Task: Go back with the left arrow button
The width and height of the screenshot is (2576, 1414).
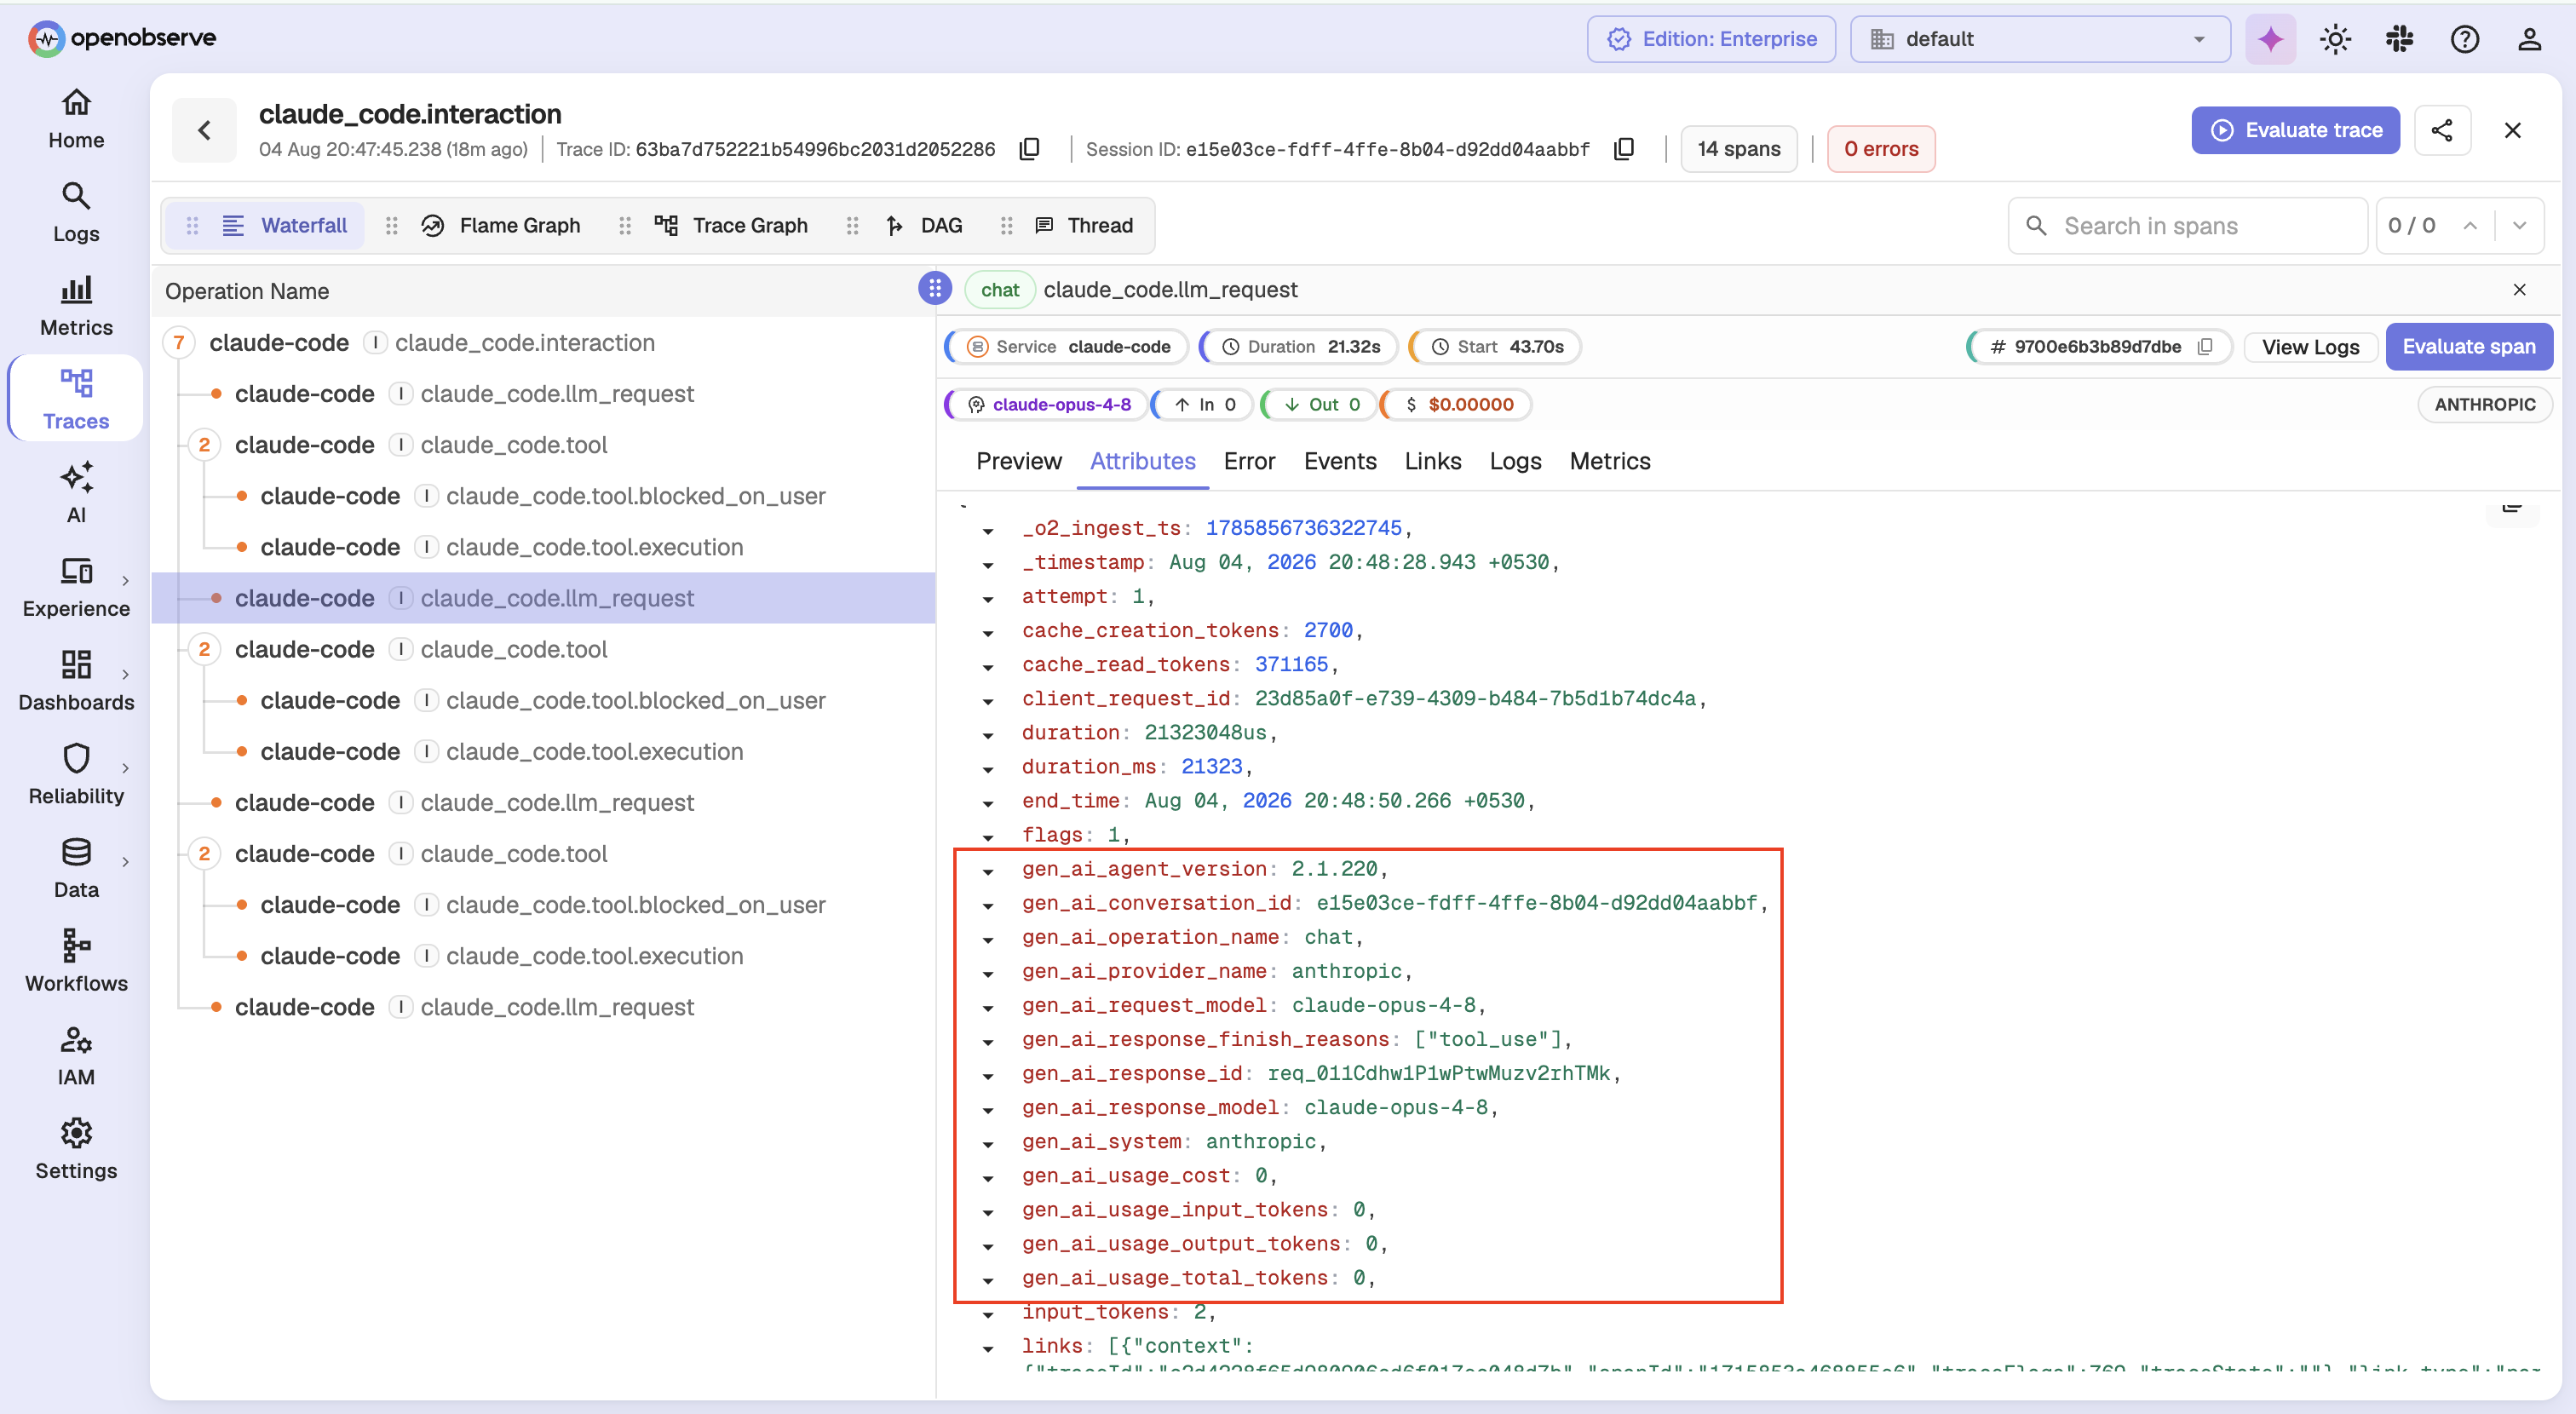Action: coord(204,130)
